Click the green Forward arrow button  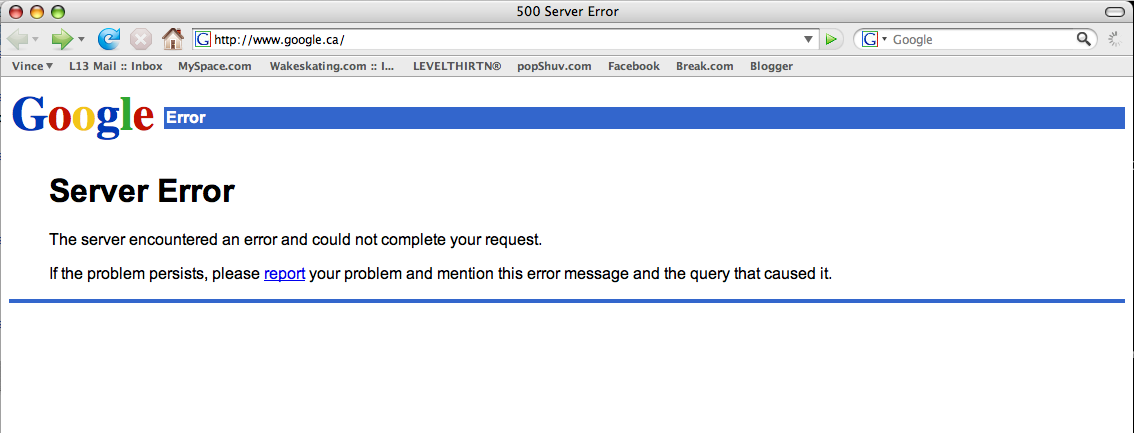[62, 39]
